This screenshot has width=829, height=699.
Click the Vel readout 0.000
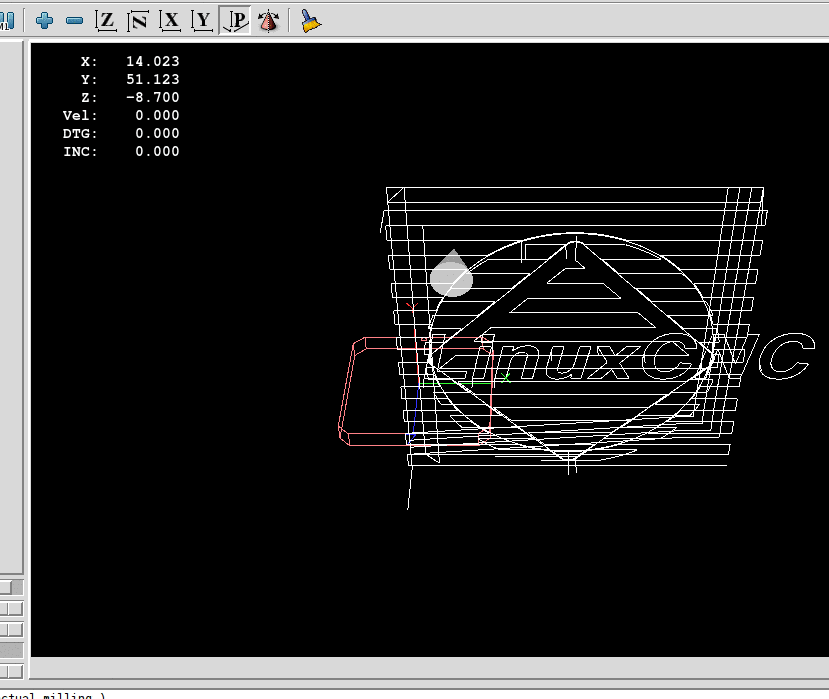coord(157,115)
